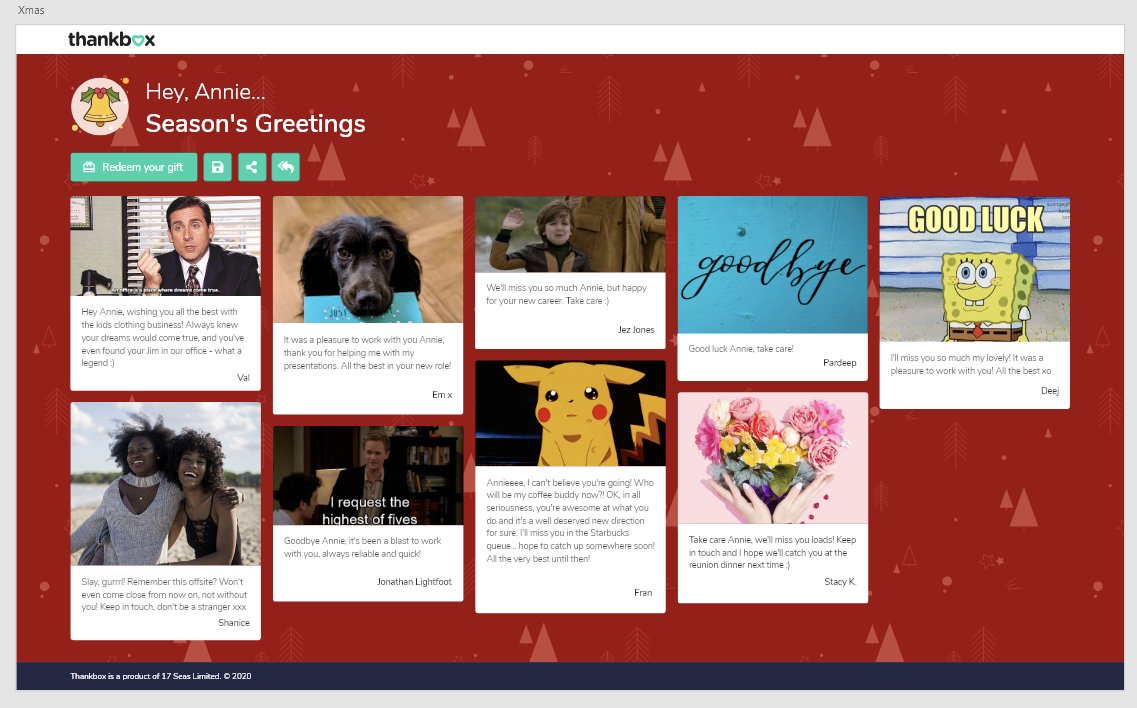Image resolution: width=1137 pixels, height=708 pixels.
Task: Click the thankbox logo
Action: pyautogui.click(x=111, y=39)
